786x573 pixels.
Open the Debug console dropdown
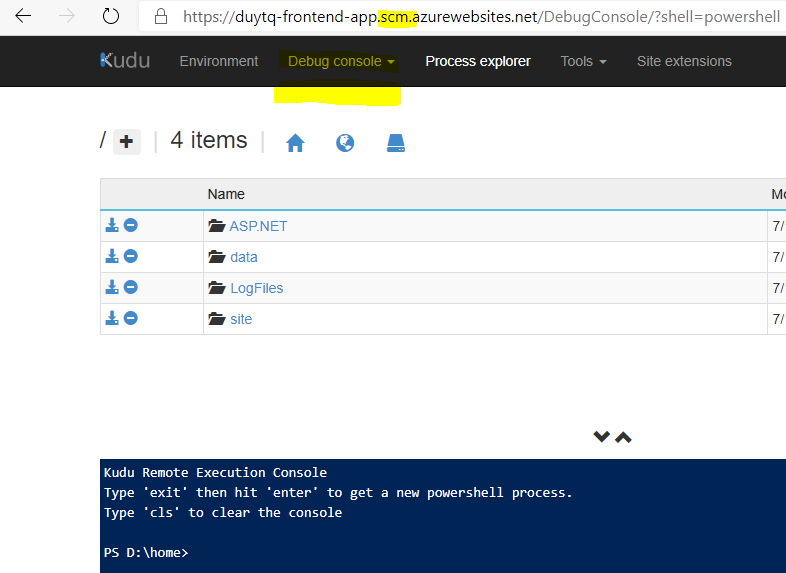[x=341, y=61]
